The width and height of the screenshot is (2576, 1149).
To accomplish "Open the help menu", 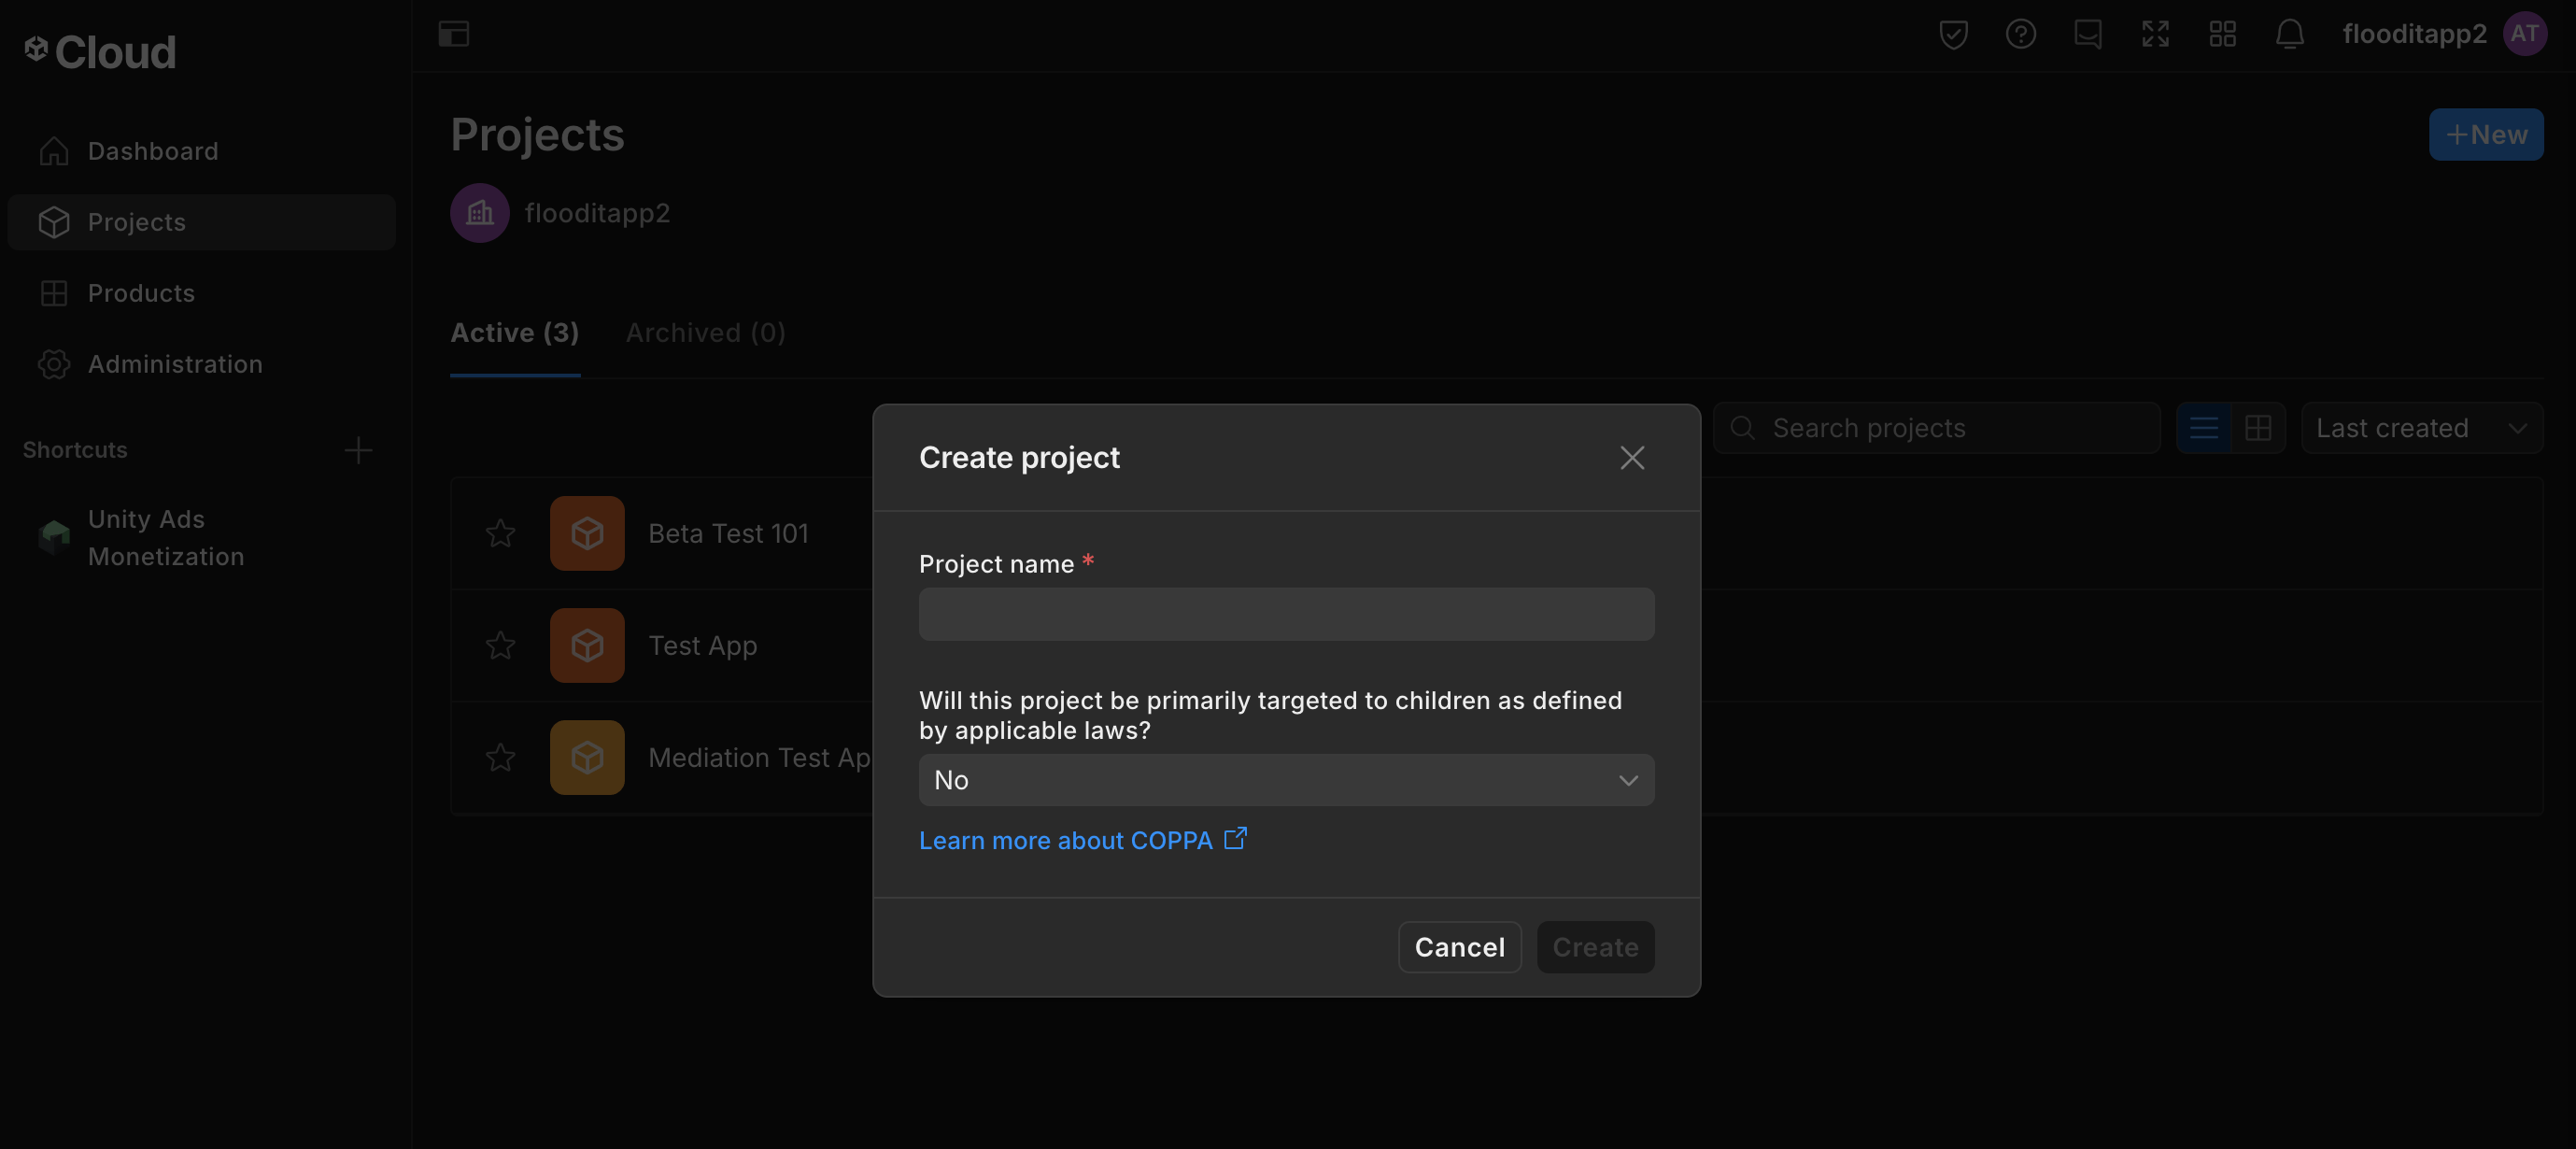I will pyautogui.click(x=2020, y=33).
